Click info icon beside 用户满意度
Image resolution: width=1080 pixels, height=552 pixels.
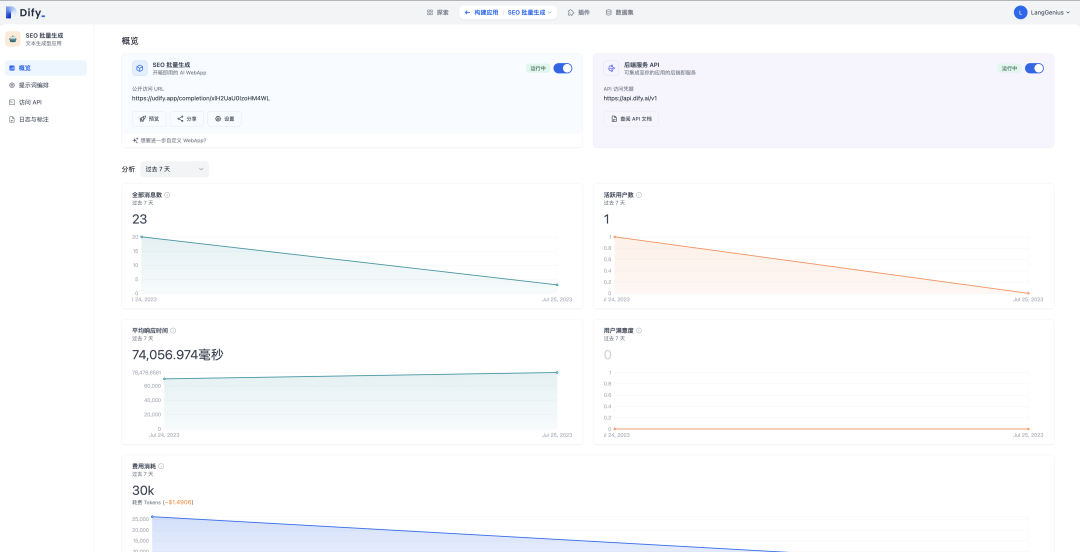coord(639,331)
